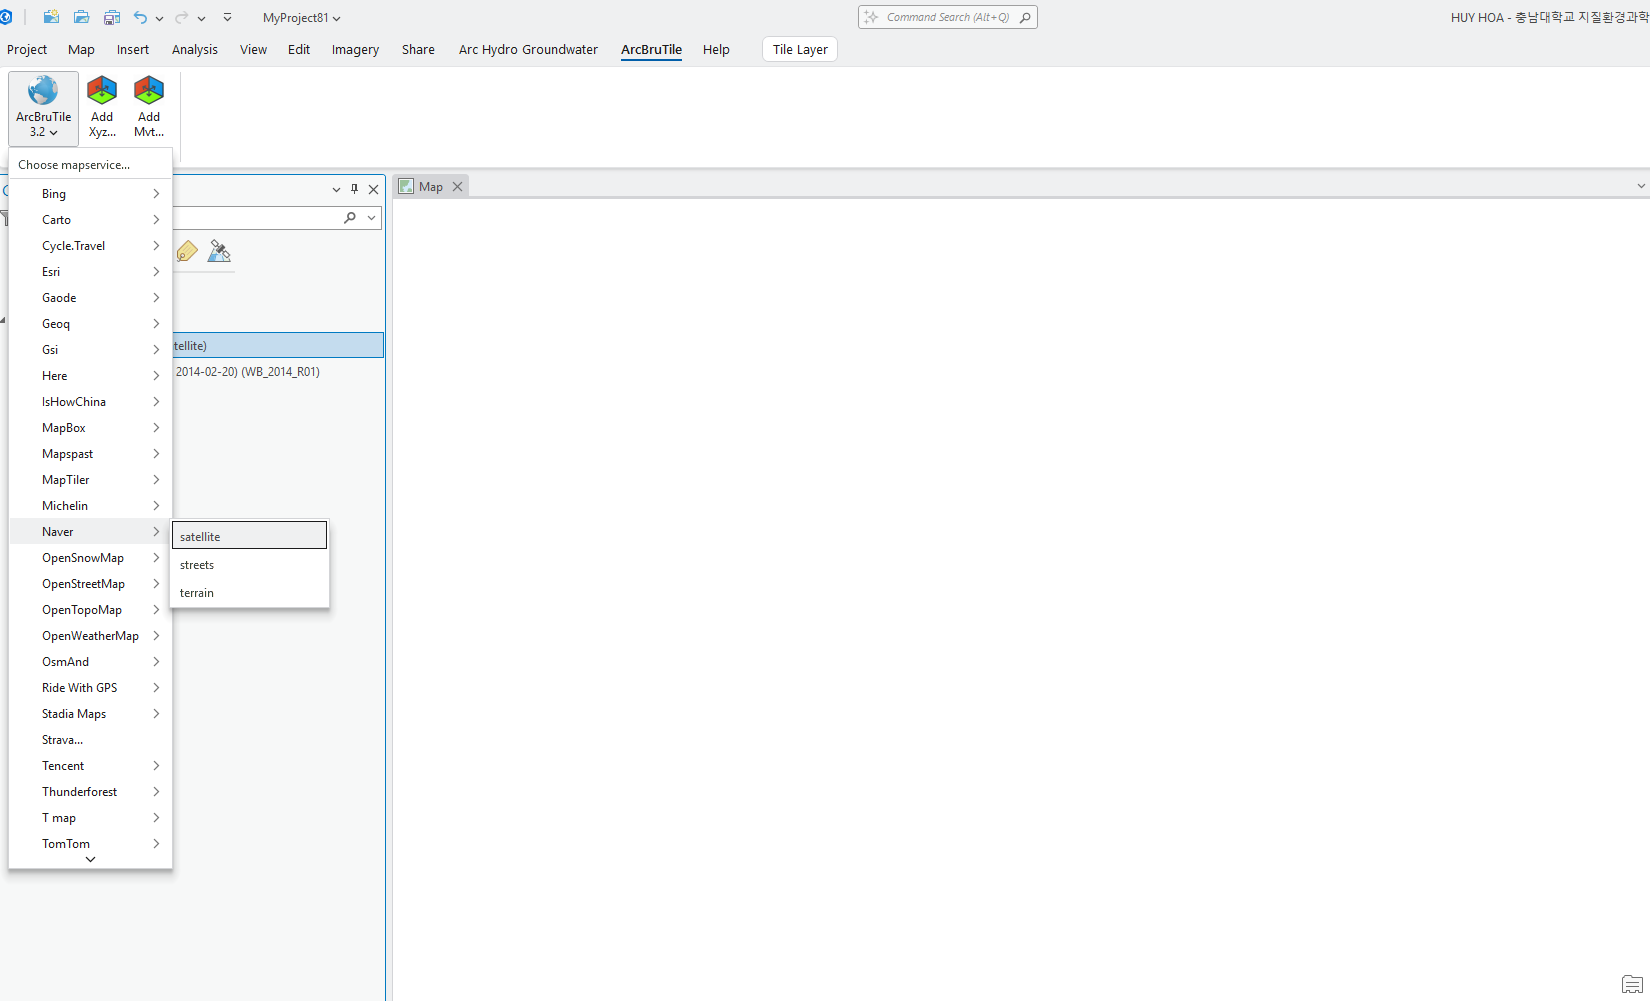Open Customize Quick Access Toolbar menu
1650x1001 pixels.
point(227,17)
